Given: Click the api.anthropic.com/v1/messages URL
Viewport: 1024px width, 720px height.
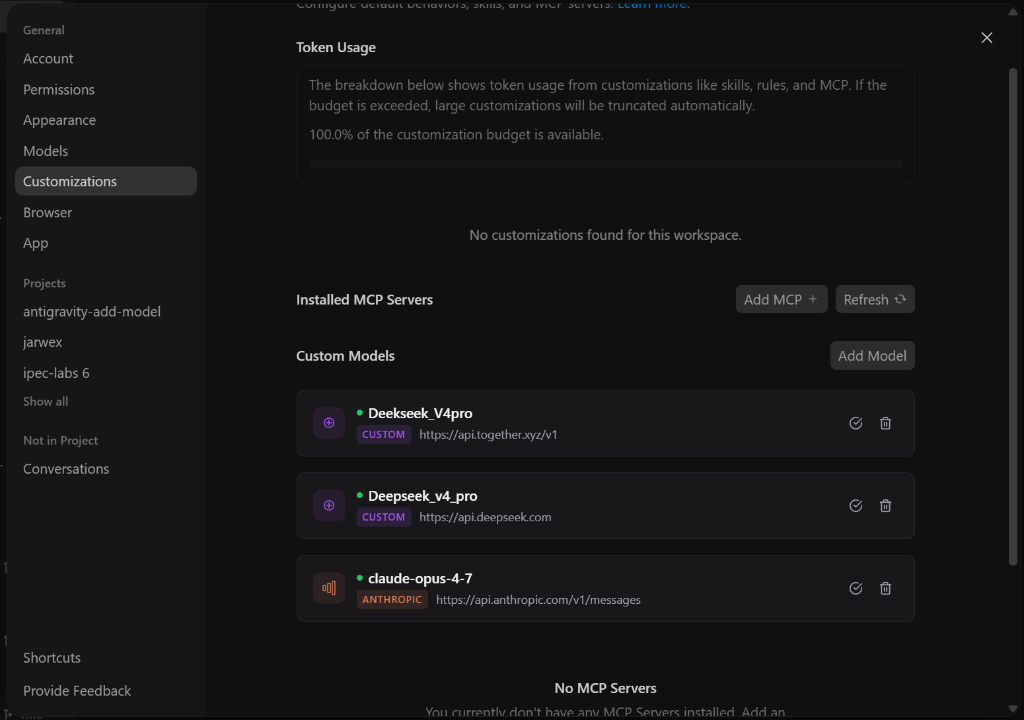Looking at the screenshot, I should (x=538, y=600).
